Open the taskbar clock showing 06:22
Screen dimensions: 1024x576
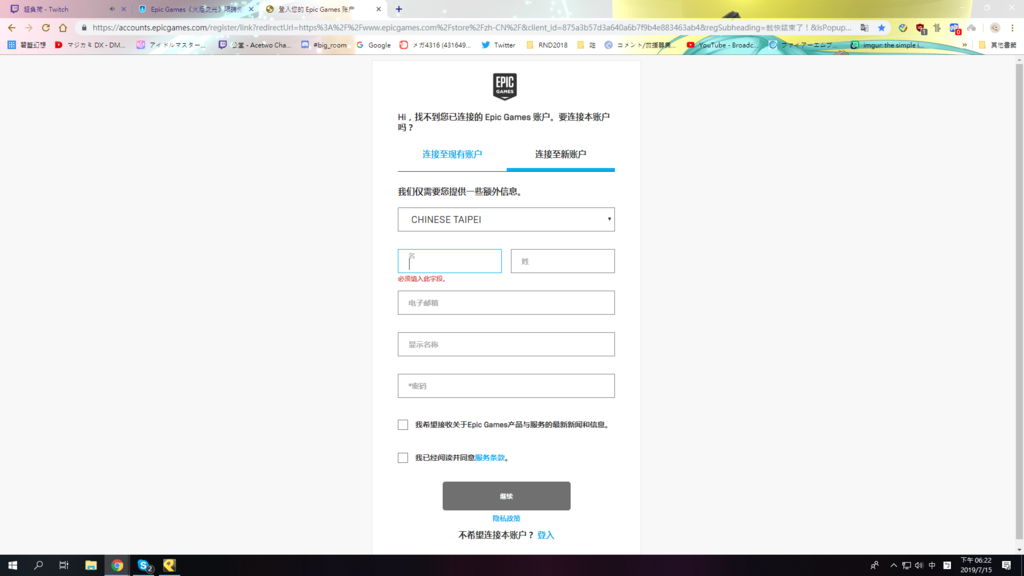click(976, 565)
